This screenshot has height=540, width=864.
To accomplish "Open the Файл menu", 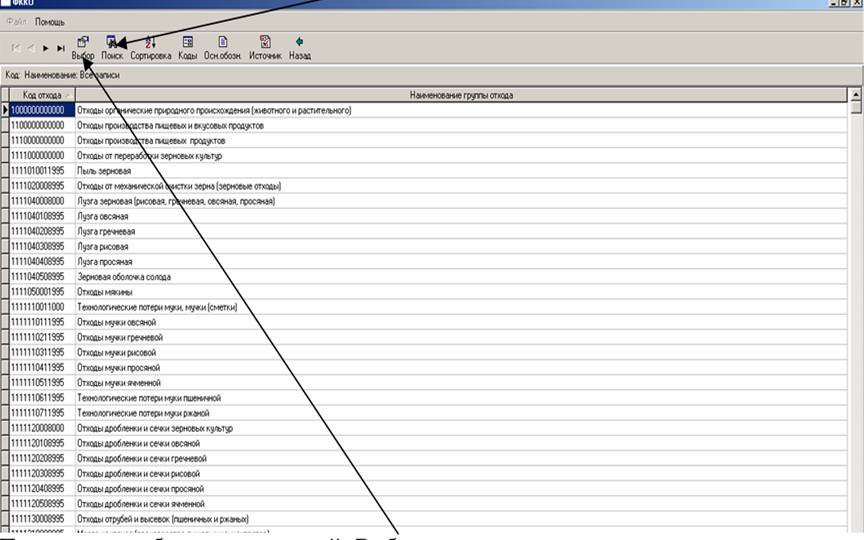I will pyautogui.click(x=19, y=21).
